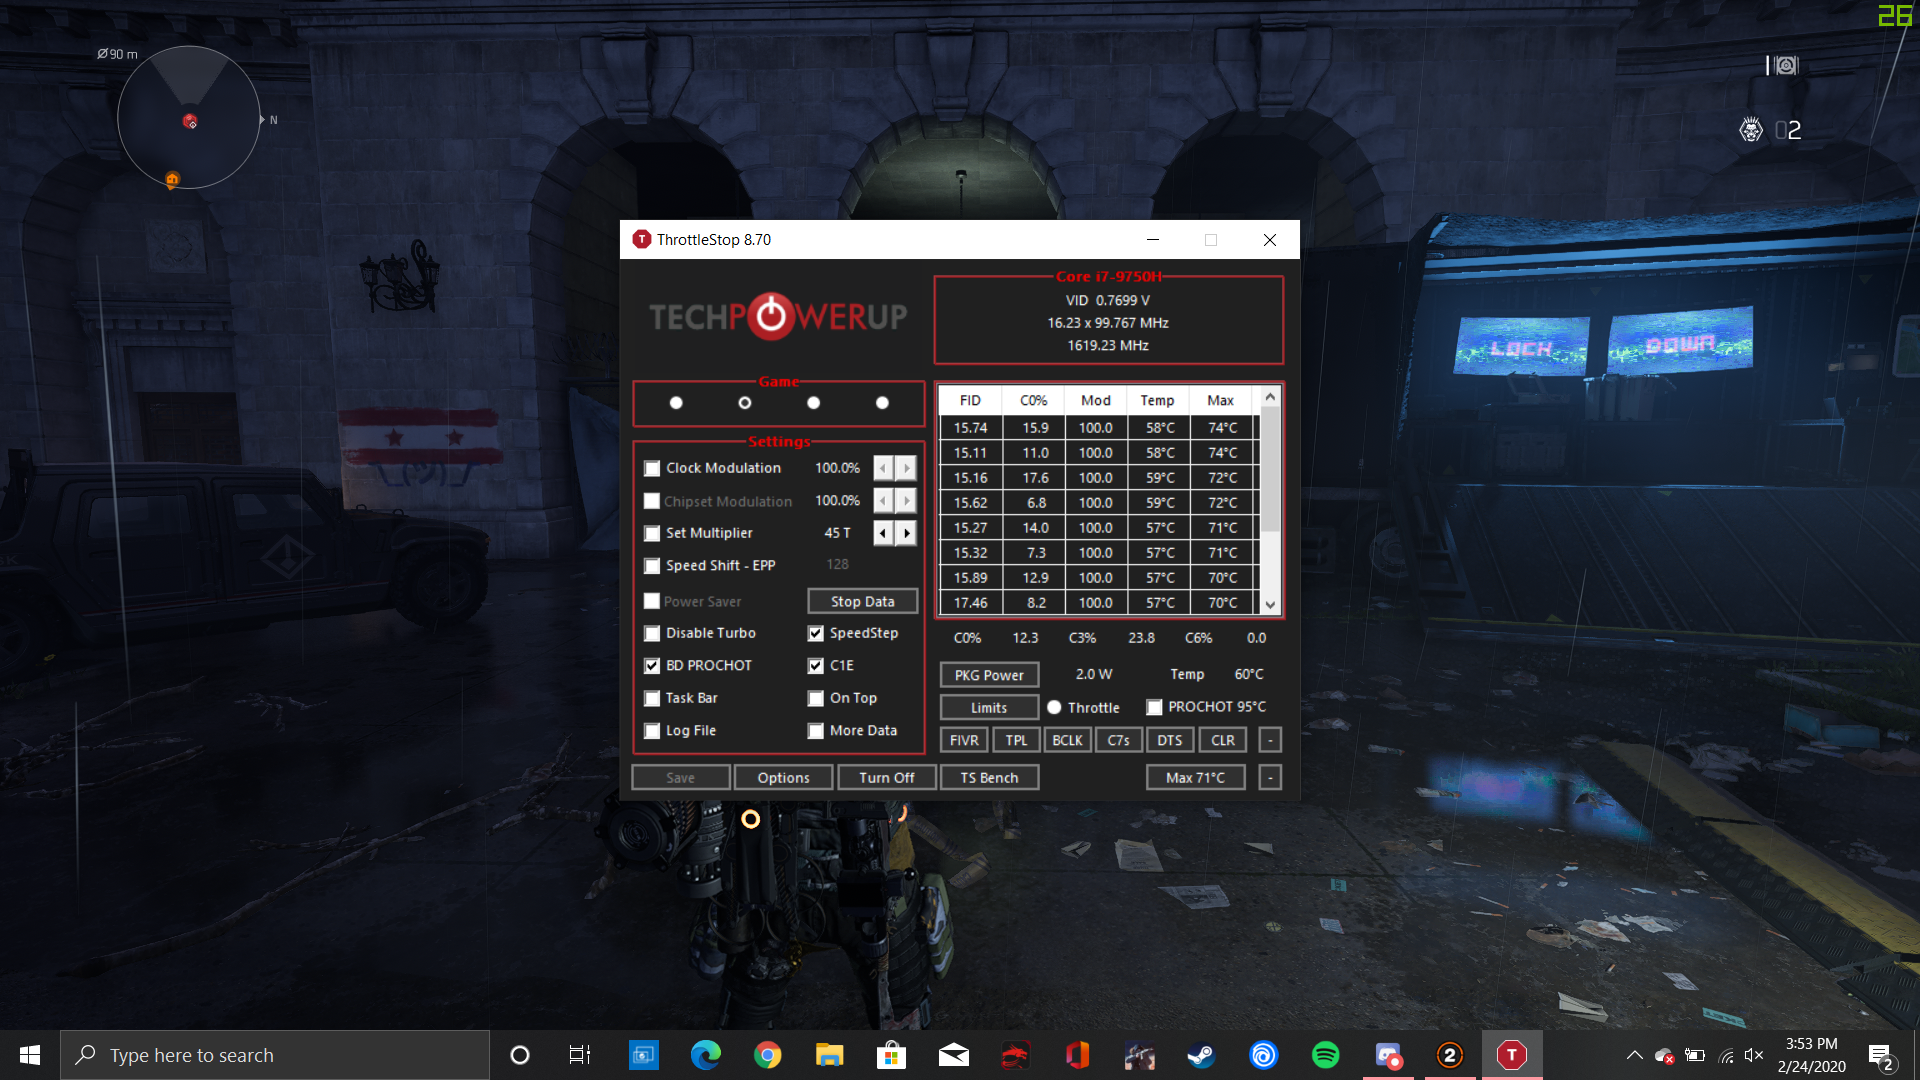1920x1080 pixels.
Task: Open the FIVR settings window
Action: (964, 740)
